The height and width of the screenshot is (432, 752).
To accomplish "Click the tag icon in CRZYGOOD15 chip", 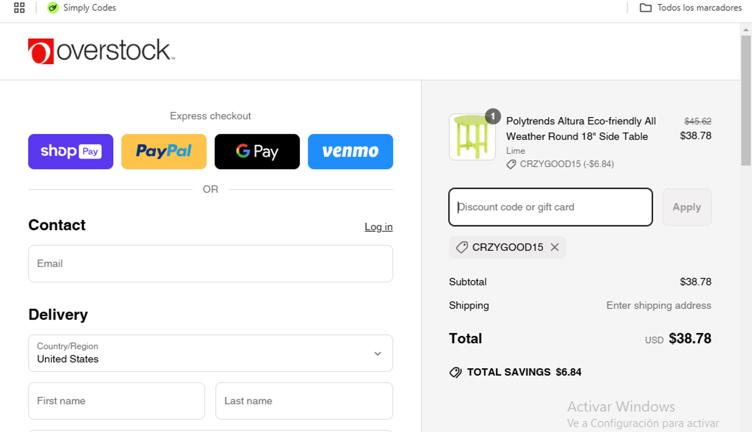I will click(x=461, y=247).
